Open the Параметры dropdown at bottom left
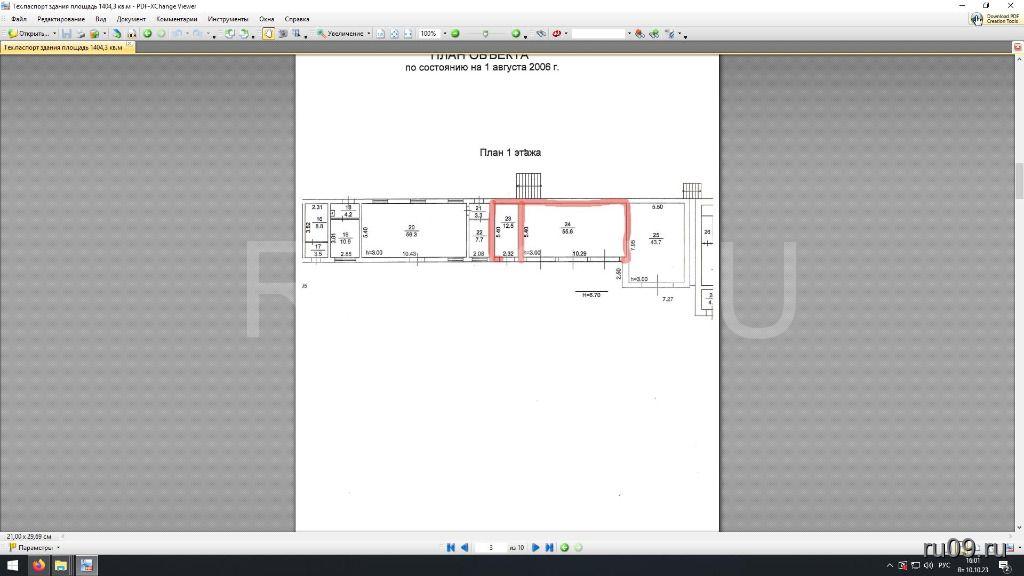This screenshot has height=576, width=1024. pos(58,547)
